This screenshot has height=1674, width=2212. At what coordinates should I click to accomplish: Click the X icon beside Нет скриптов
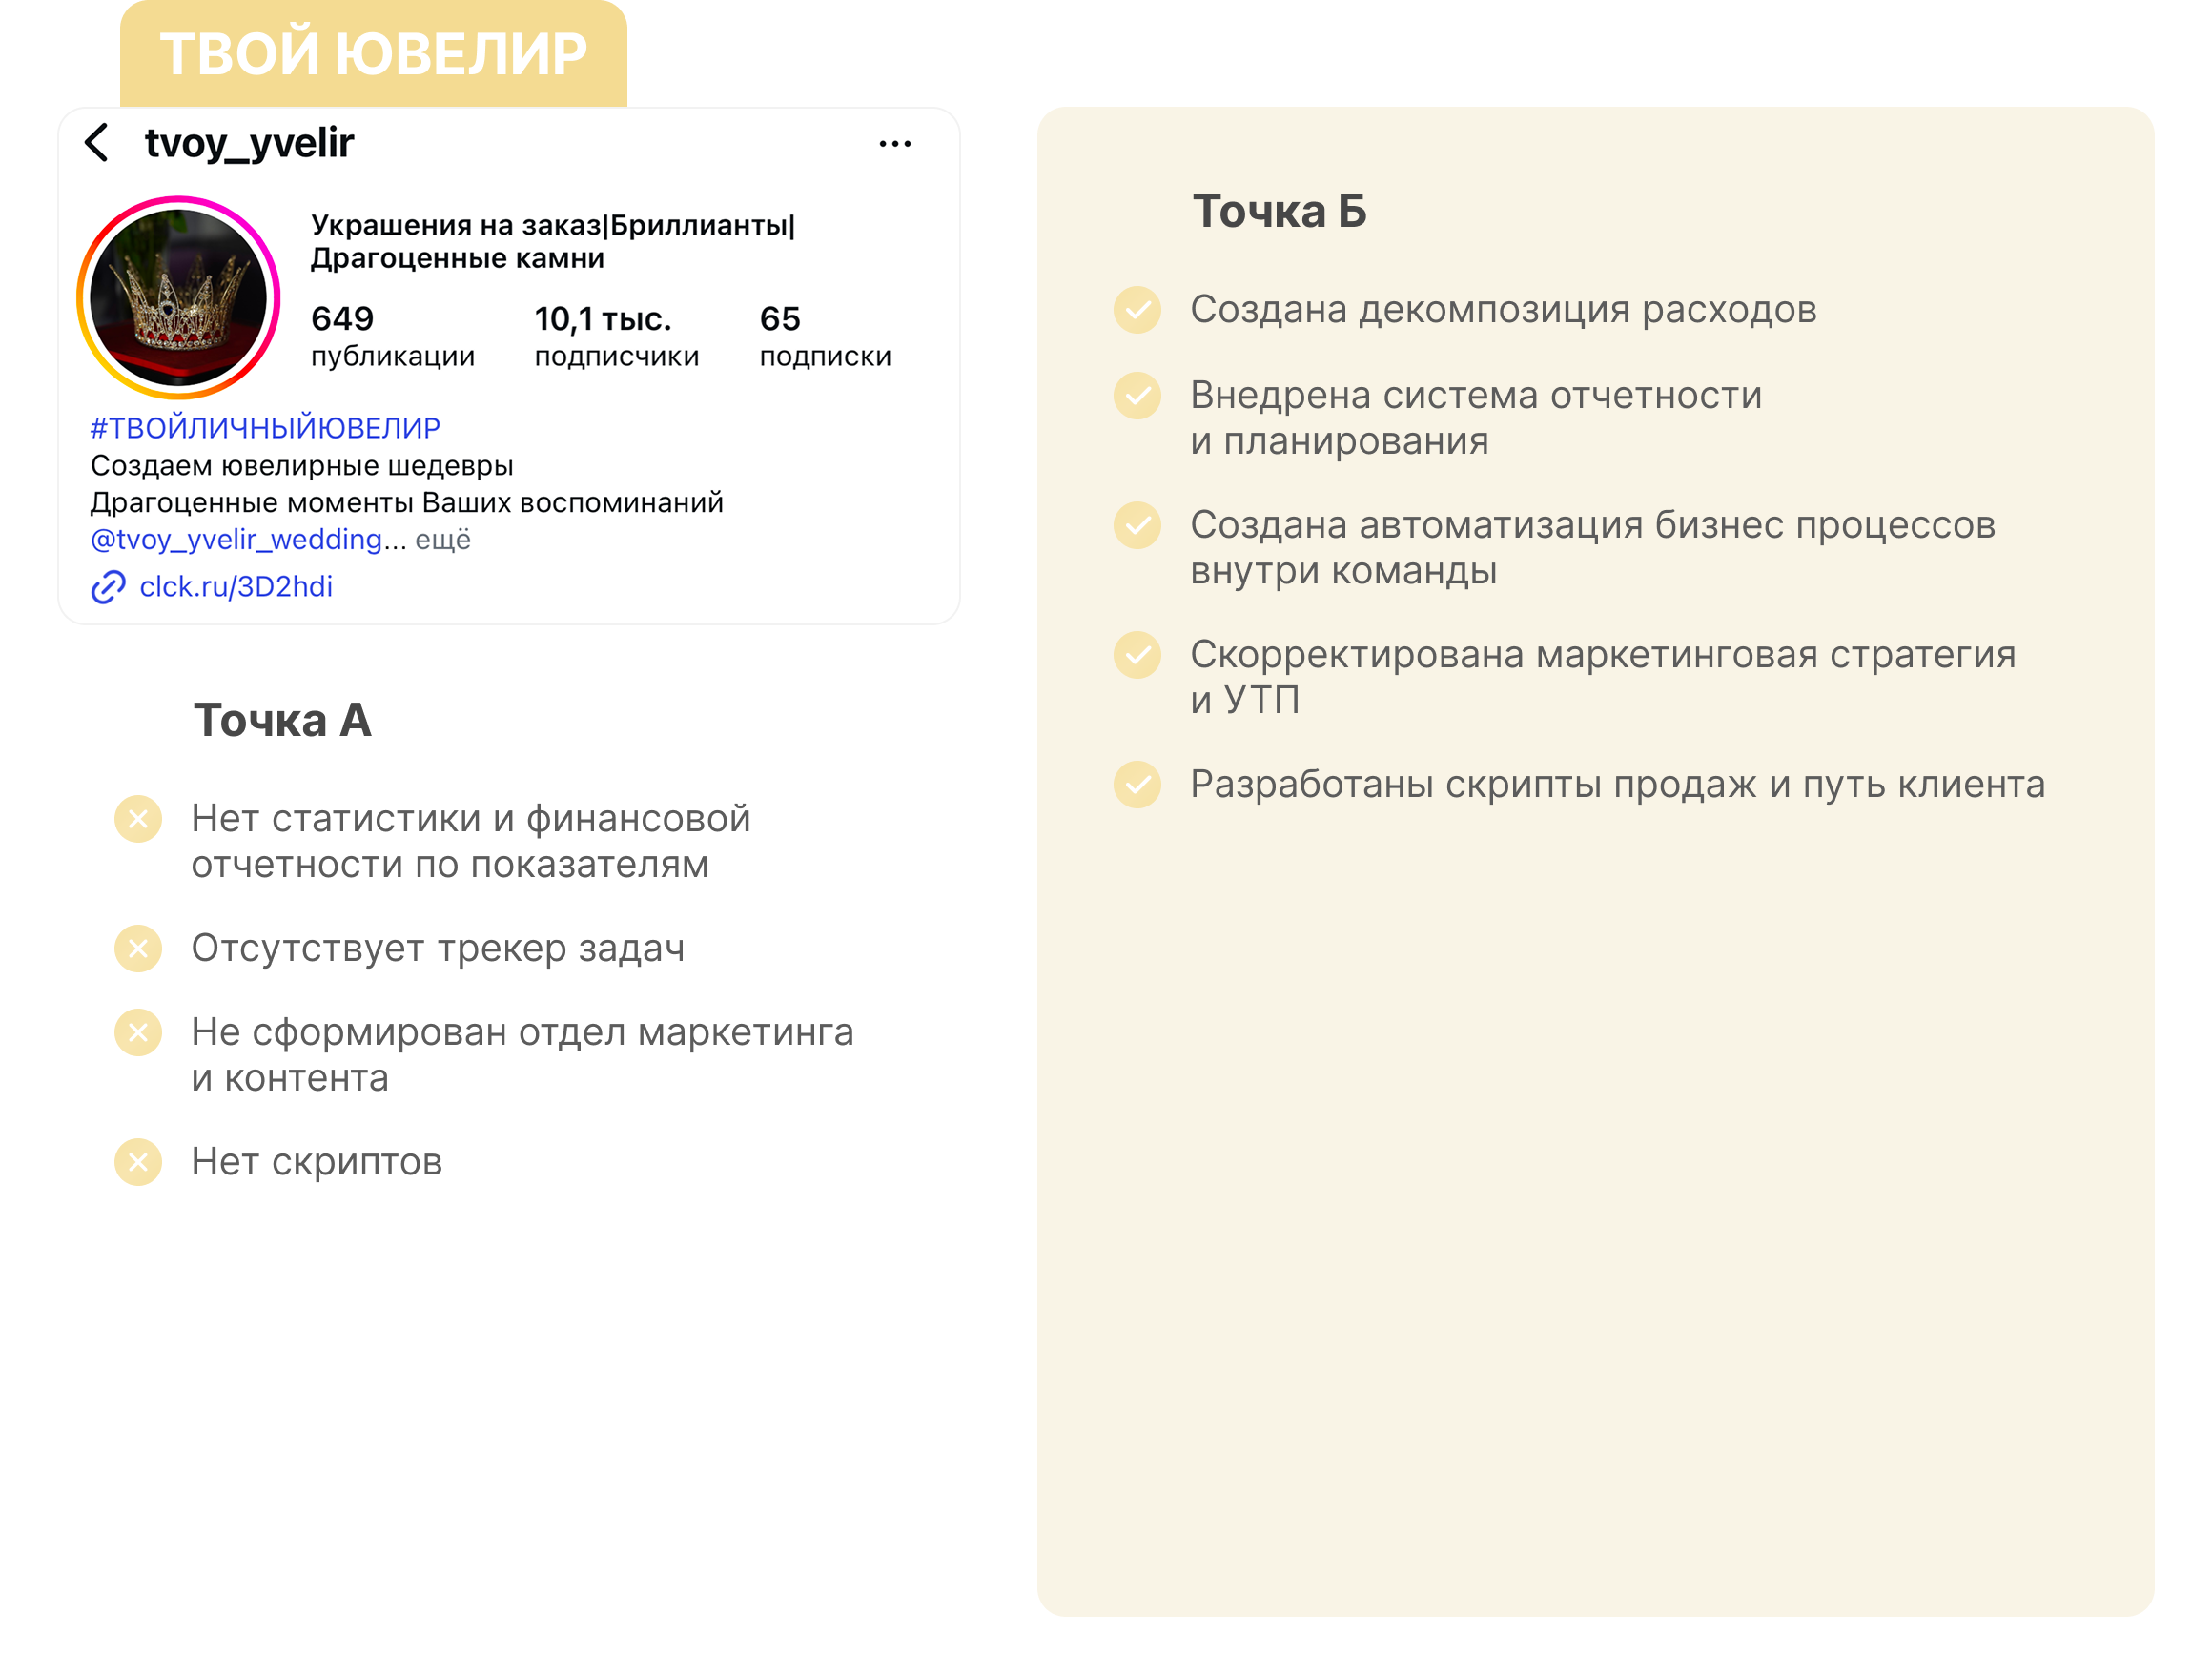click(x=138, y=1162)
